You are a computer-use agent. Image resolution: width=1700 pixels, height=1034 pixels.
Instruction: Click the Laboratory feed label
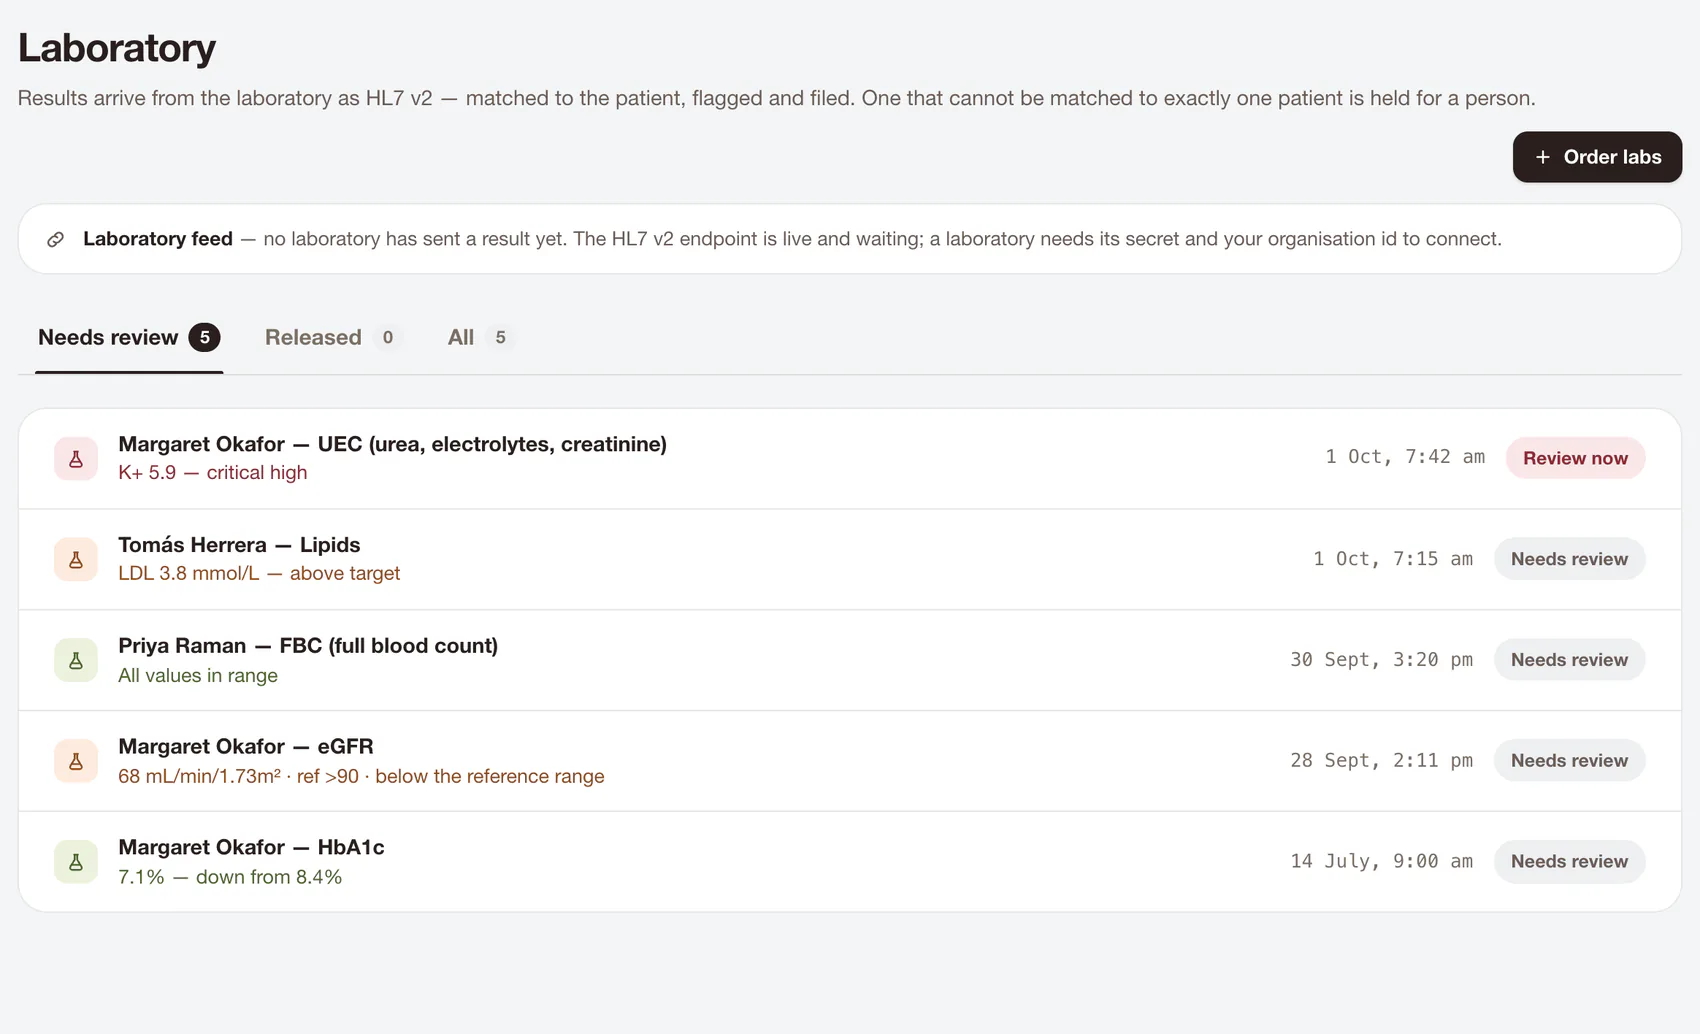158,239
